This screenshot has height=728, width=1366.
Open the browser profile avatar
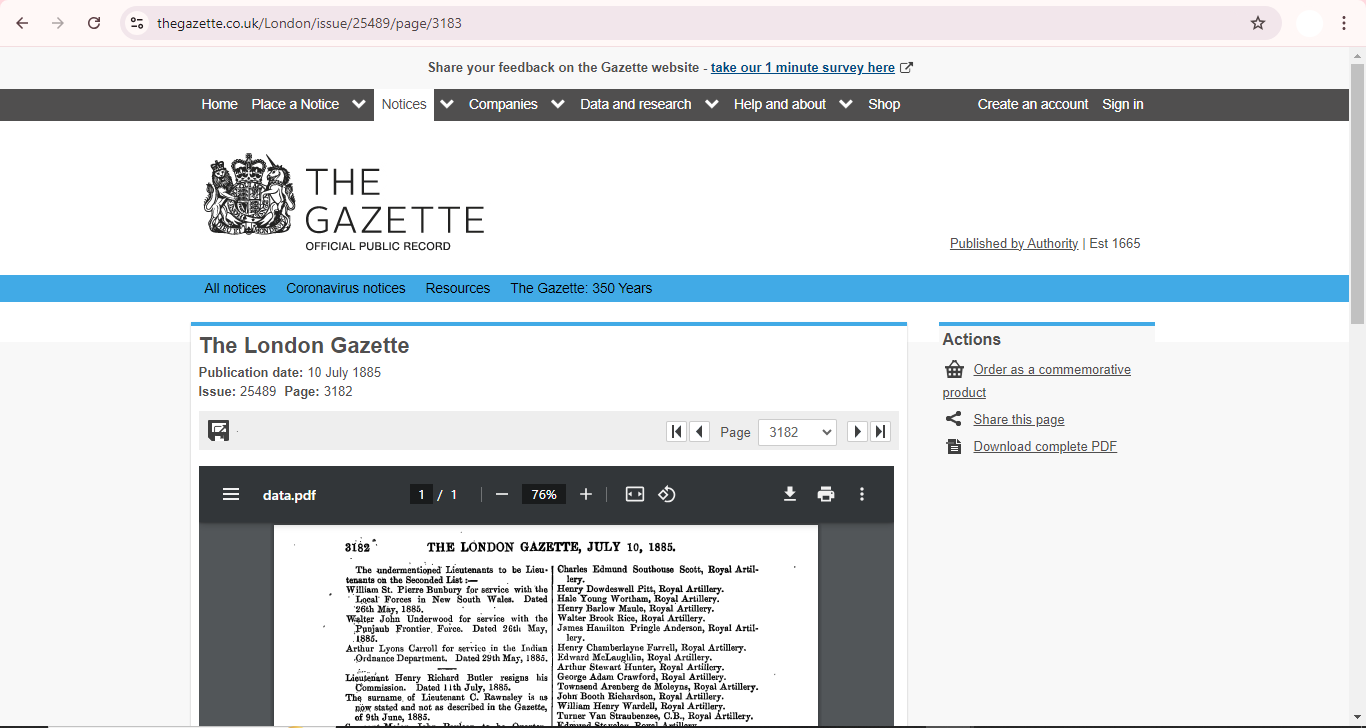point(1309,23)
